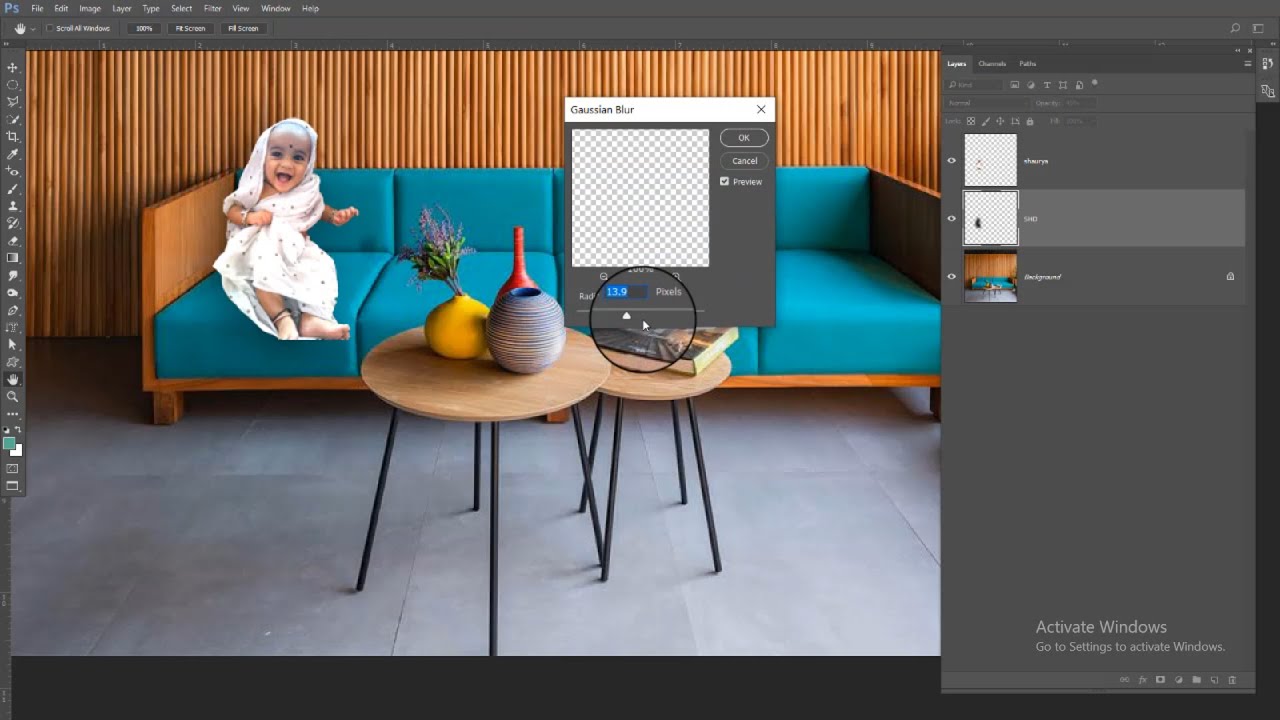Image resolution: width=1280 pixels, height=720 pixels.
Task: Toggle lock transparent pixels
Action: [972, 121]
